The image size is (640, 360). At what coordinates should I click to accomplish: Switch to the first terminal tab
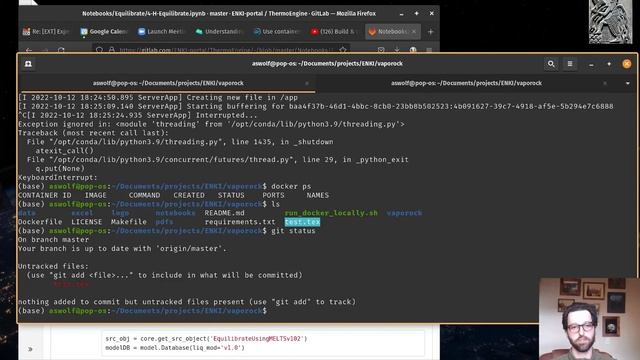point(168,83)
